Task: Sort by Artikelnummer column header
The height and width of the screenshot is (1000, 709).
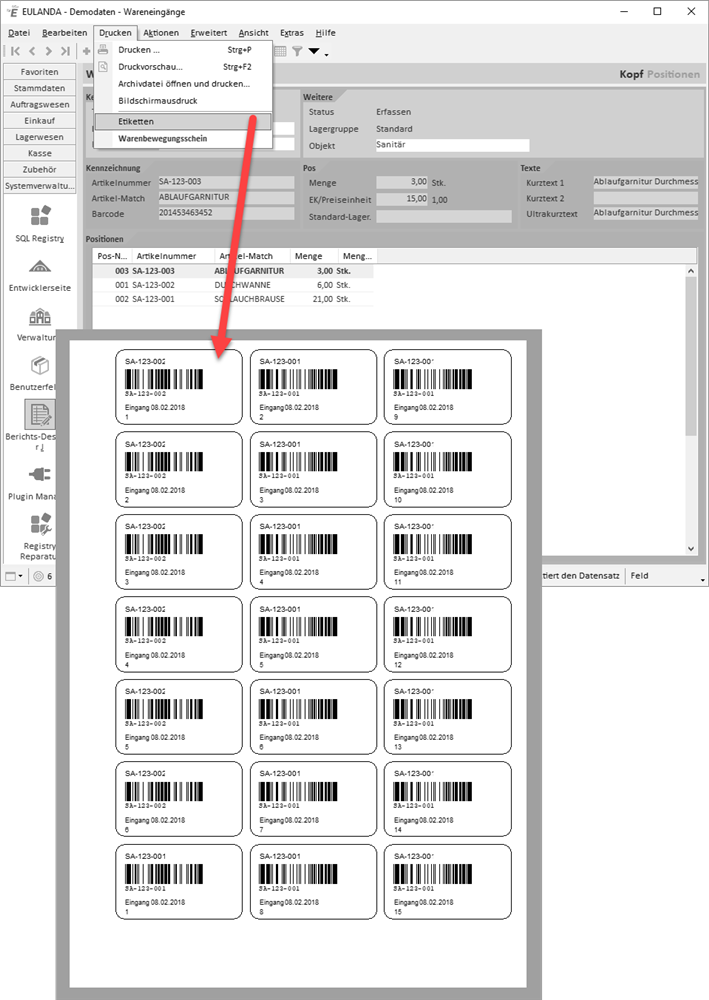Action: (173, 256)
